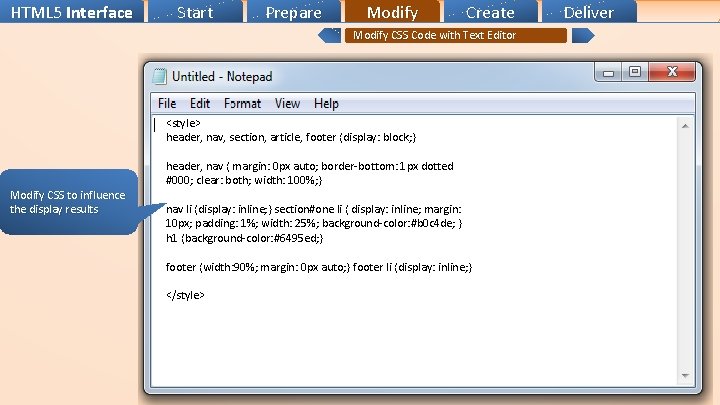Click the opening <style> tag line

183,123
